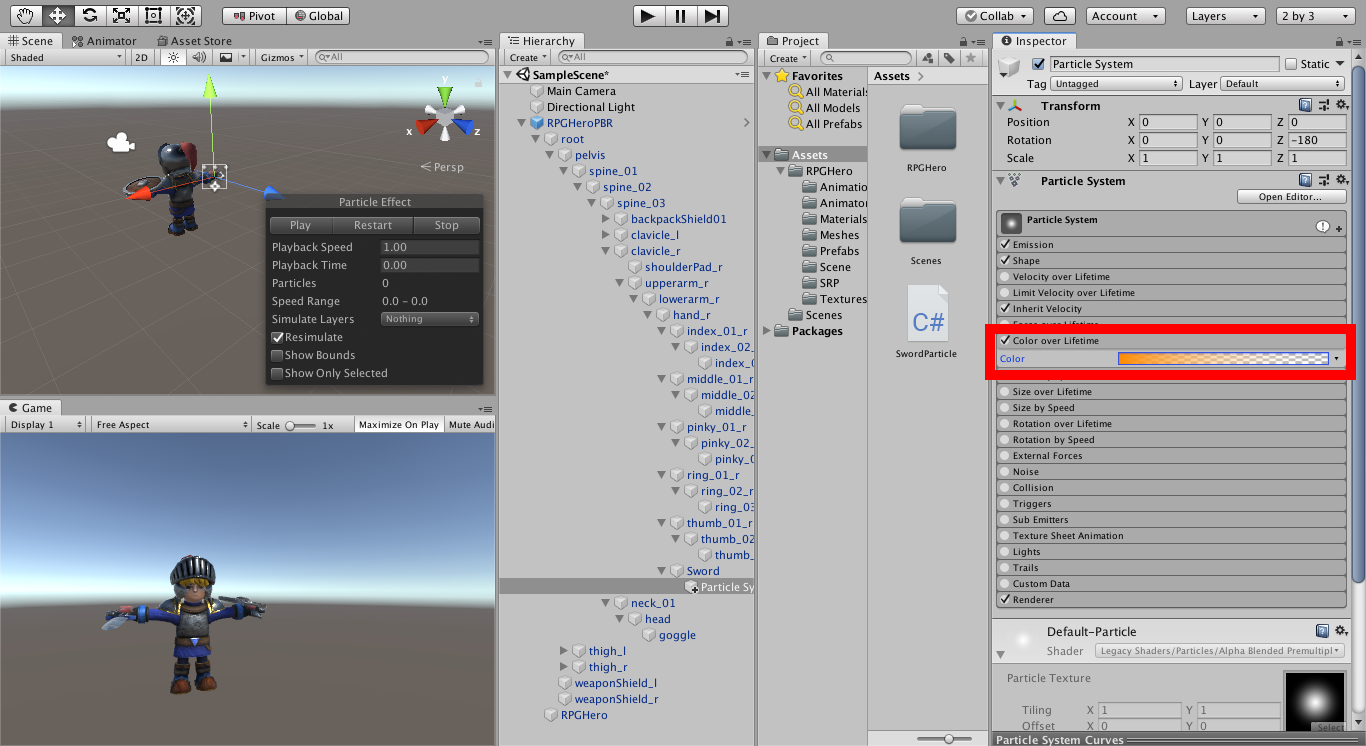
Task: Click Restart in Particle Effect panel
Action: tap(373, 225)
